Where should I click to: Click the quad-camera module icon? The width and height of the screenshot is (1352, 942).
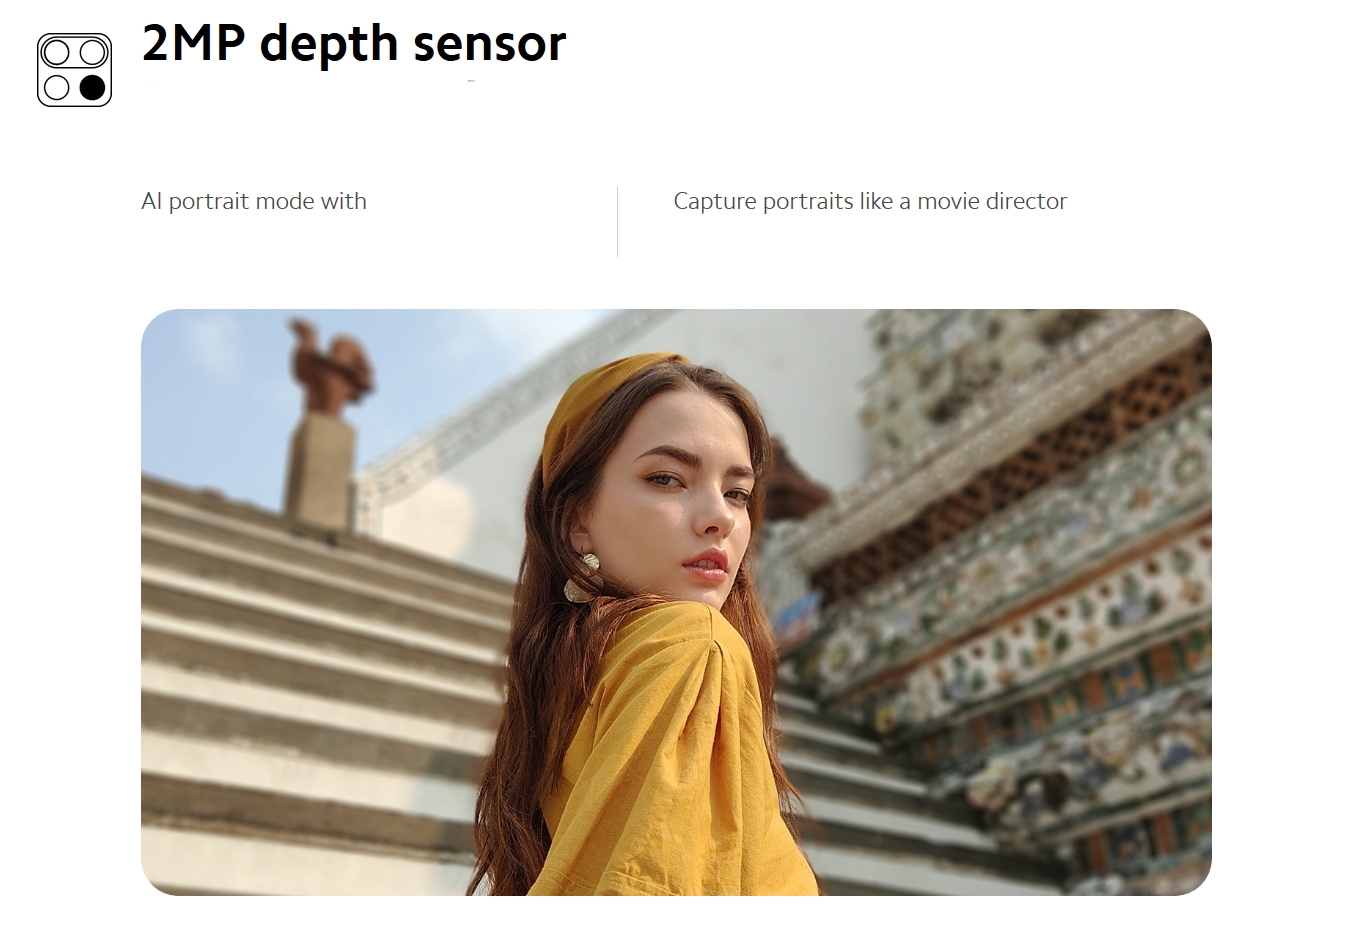[x=74, y=70]
